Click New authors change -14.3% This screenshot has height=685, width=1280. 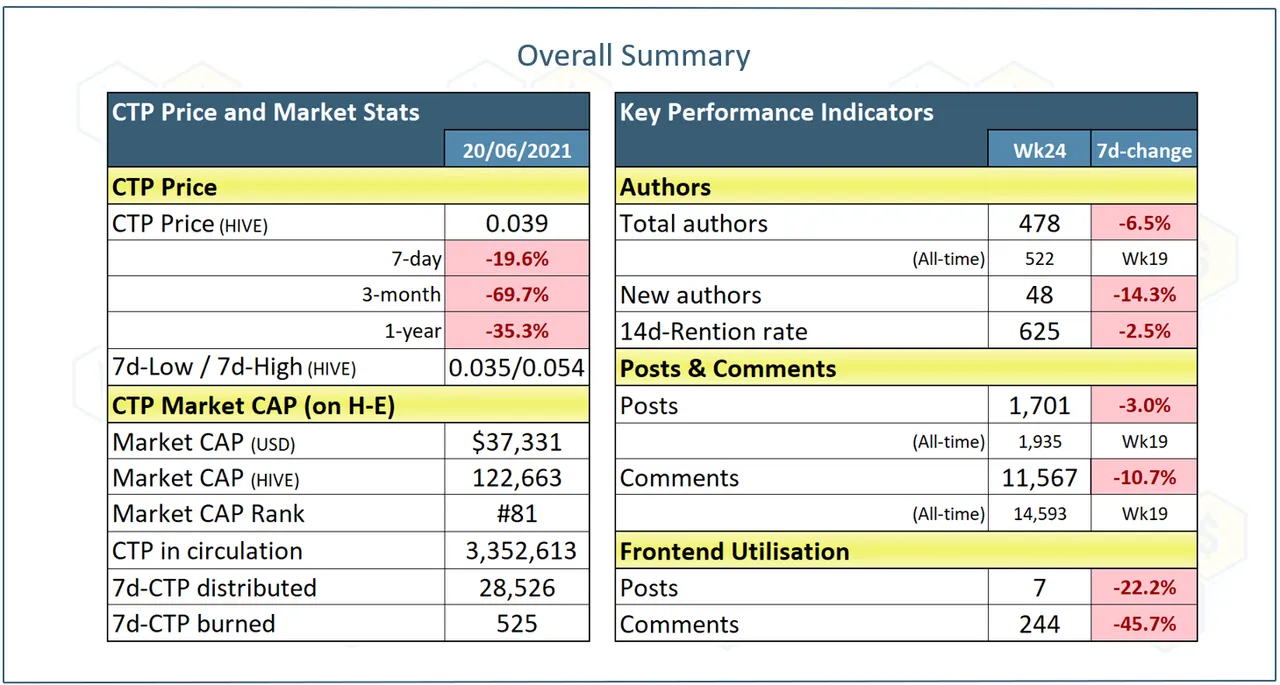(1143, 295)
